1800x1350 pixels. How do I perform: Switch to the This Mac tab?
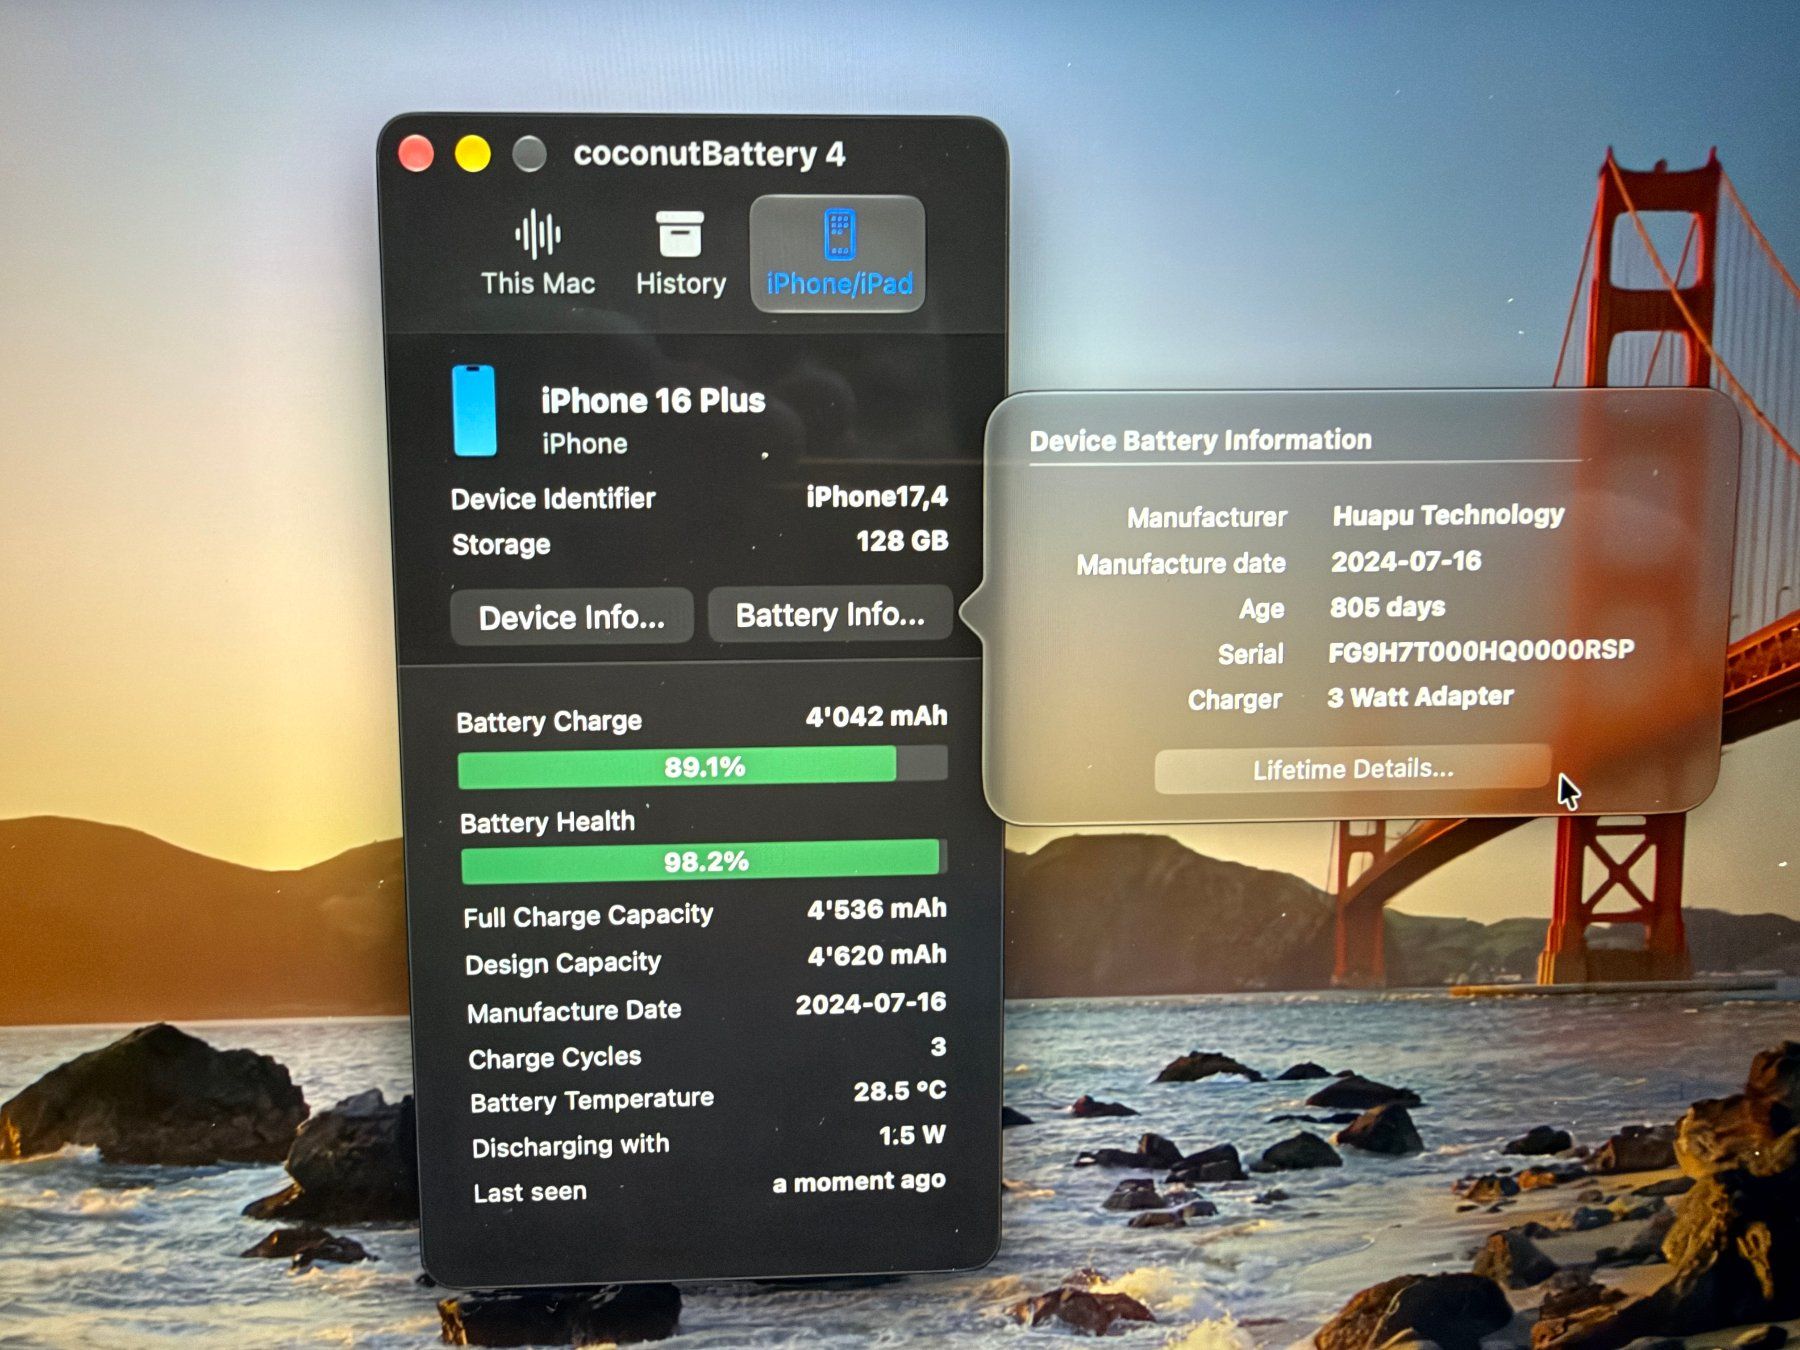coord(538,254)
